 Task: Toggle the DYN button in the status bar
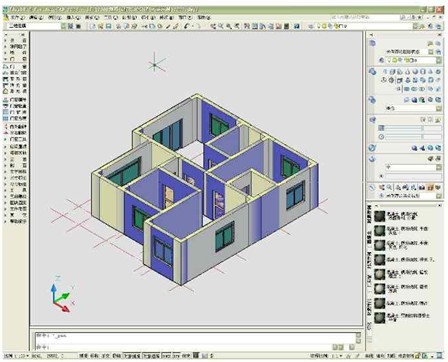click(x=177, y=356)
